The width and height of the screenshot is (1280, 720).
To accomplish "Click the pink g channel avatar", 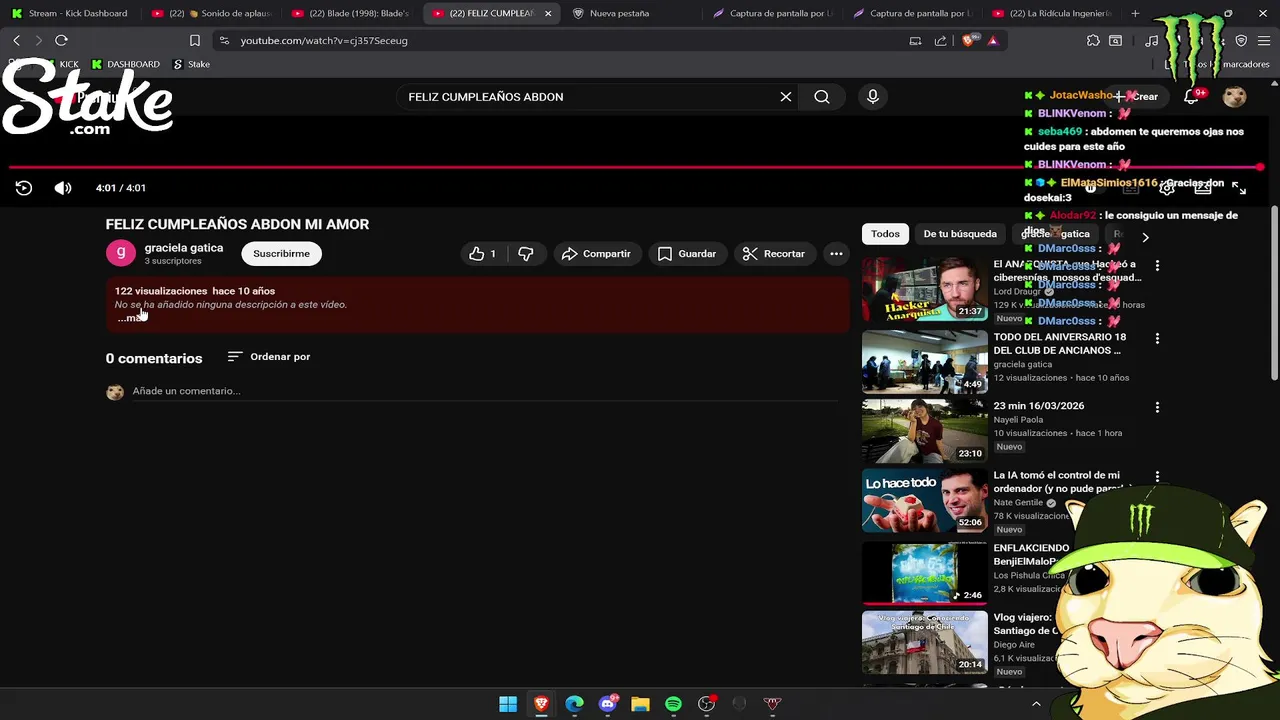I will tap(121, 253).
